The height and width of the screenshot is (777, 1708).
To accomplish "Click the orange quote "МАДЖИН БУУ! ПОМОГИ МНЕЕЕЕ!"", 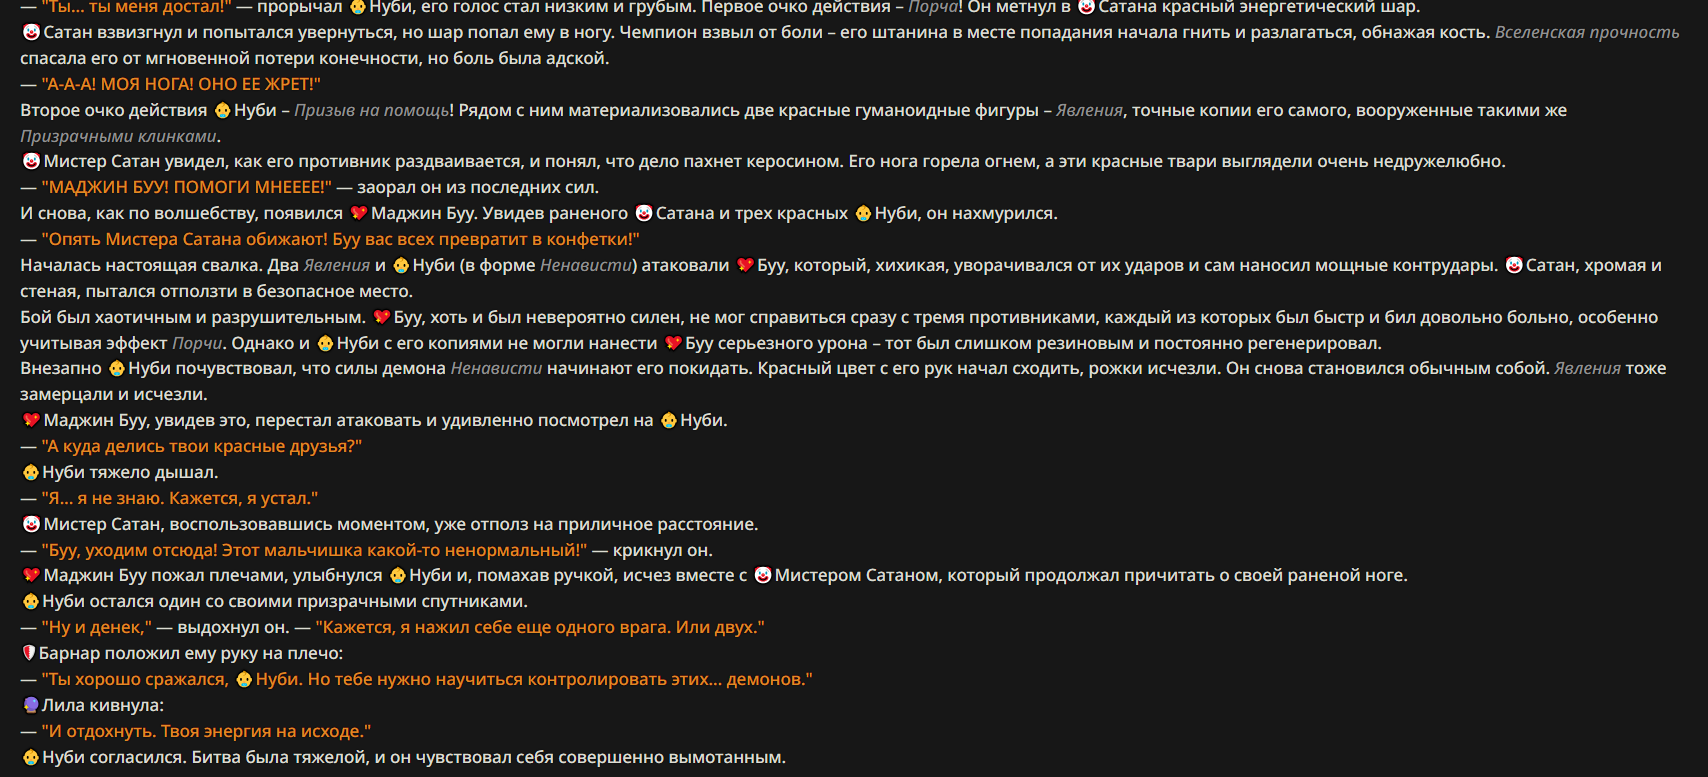I will click(187, 187).
